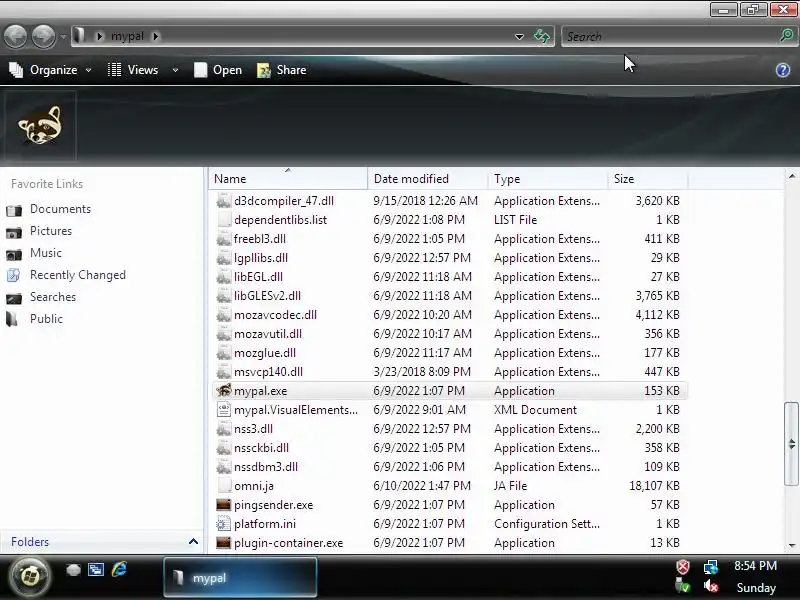Image resolution: width=800 pixels, height=600 pixels.
Task: Click the mypal taskbar button
Action: (240, 577)
